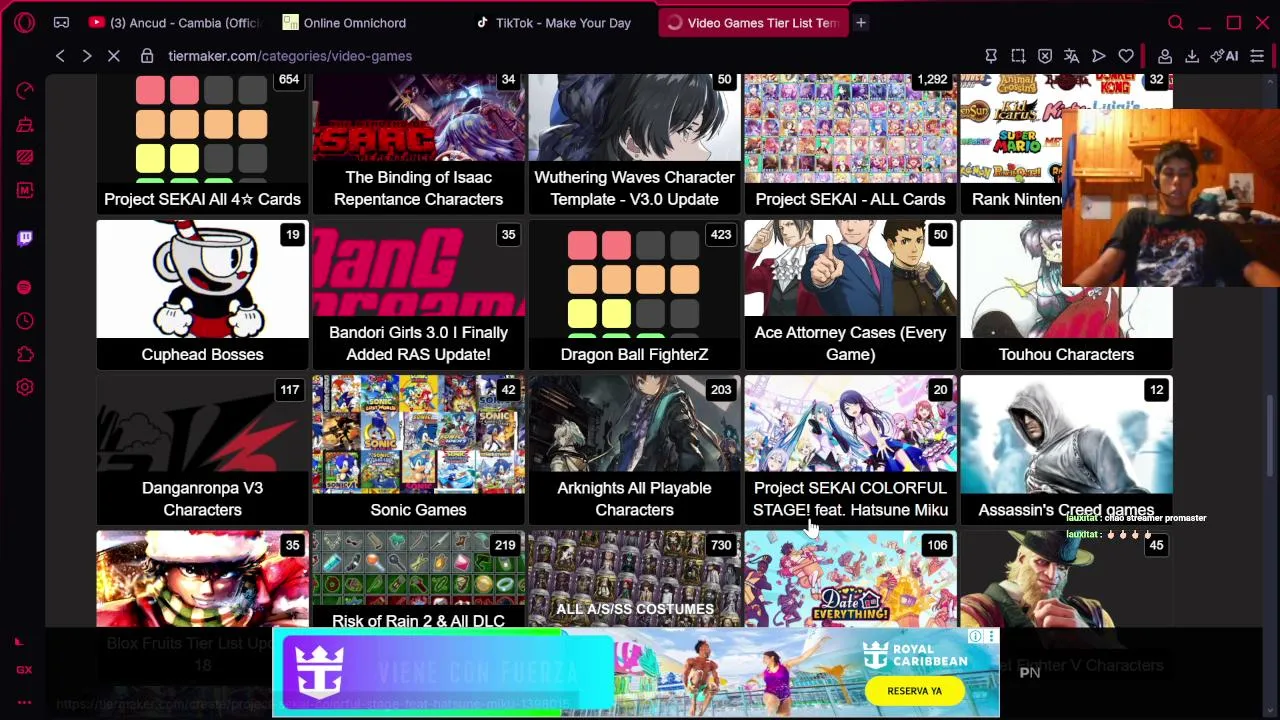Open Danganronpa V3 Characters template
1280x720 pixels.
[202, 450]
